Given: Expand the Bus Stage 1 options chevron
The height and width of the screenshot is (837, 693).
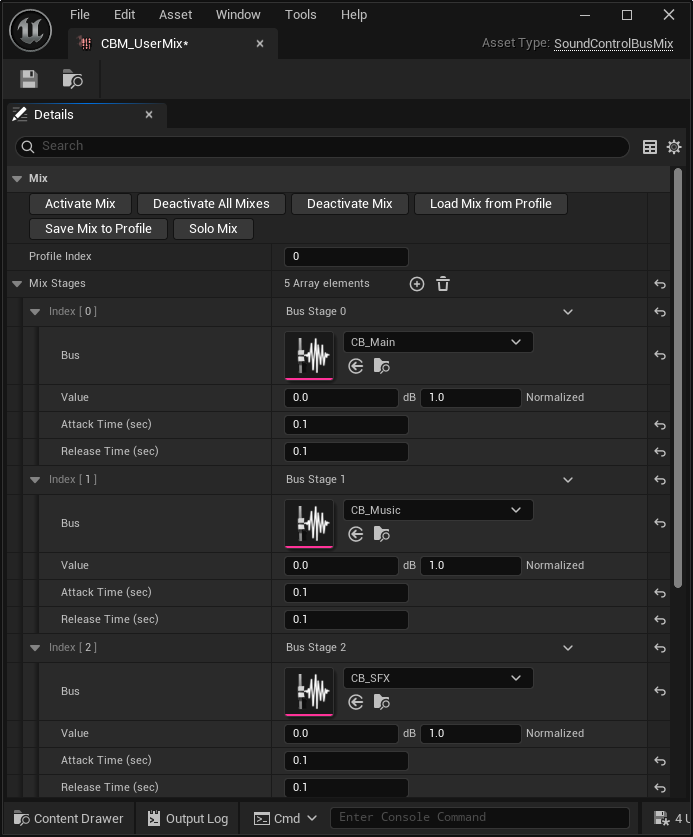Looking at the screenshot, I should point(568,480).
